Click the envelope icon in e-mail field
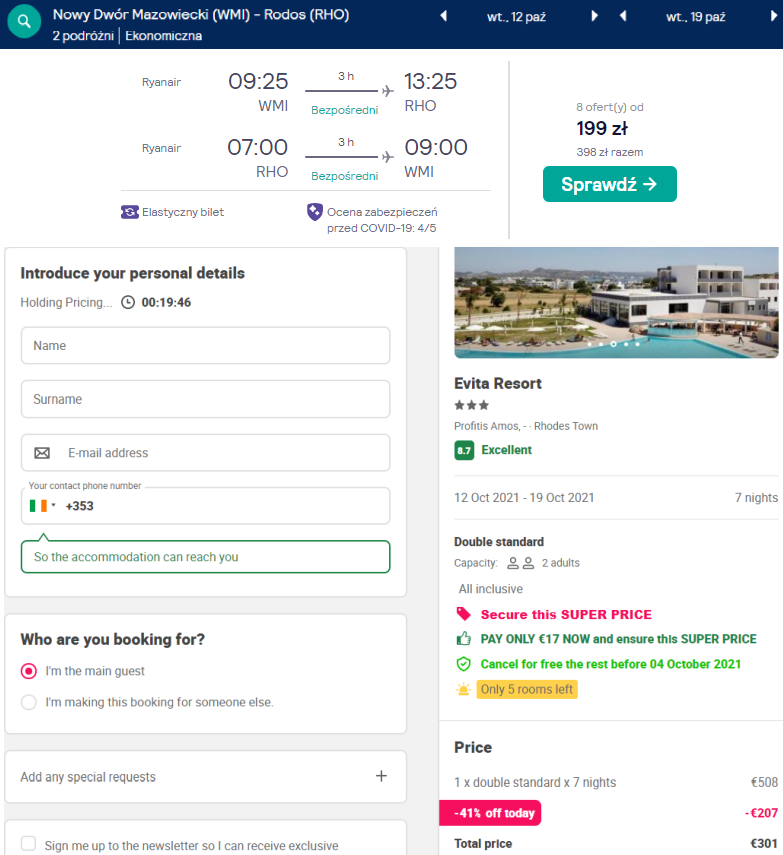This screenshot has width=783, height=855. (x=42, y=453)
